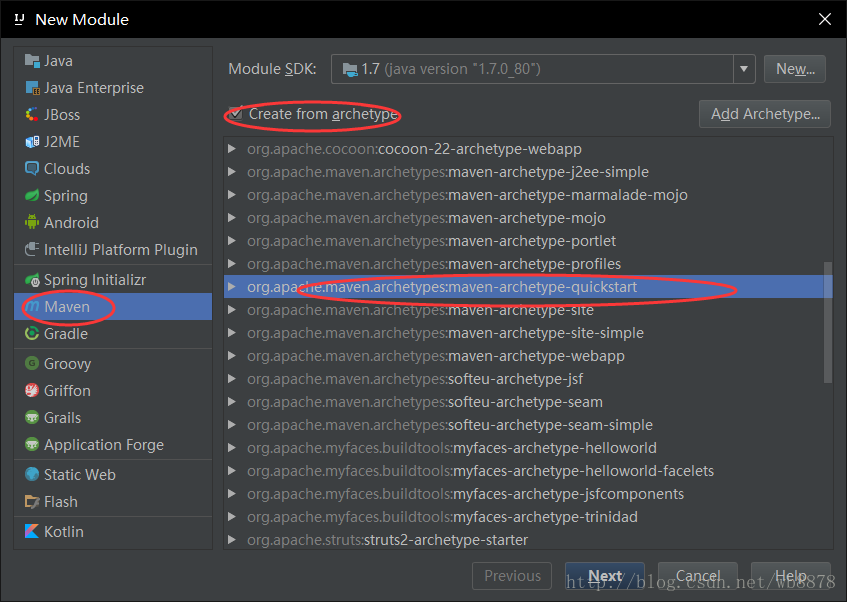847x602 pixels.
Task: Choose Static Web module type label
Action: 79,474
